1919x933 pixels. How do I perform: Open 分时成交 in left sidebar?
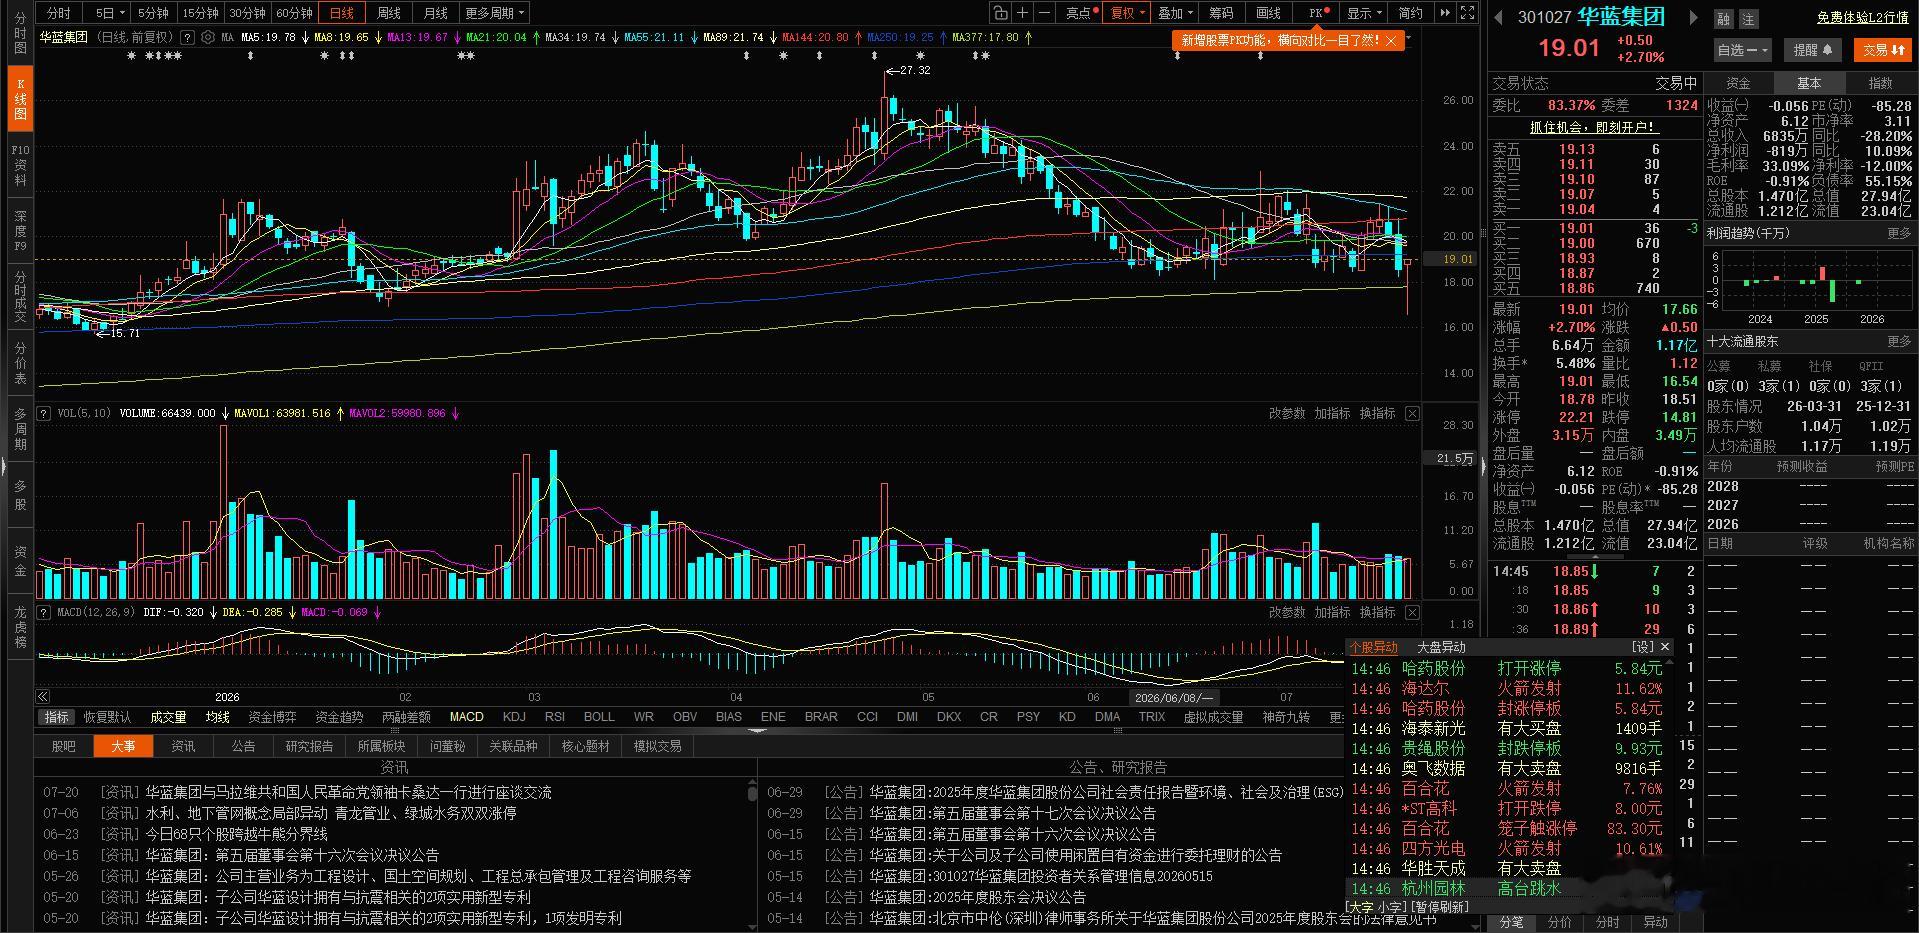(x=20, y=297)
